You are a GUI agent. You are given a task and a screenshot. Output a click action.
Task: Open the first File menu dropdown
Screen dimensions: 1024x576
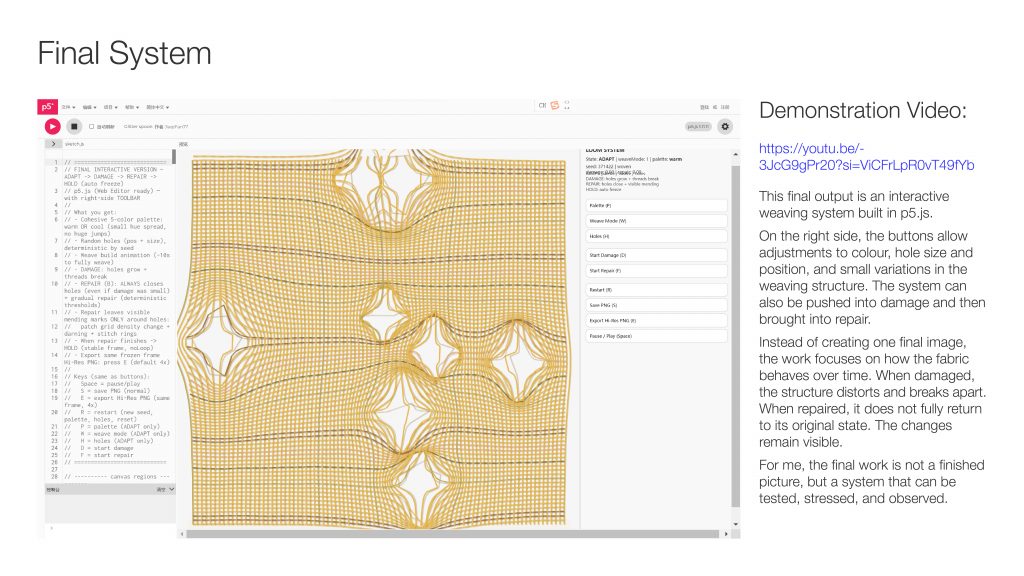pos(69,106)
